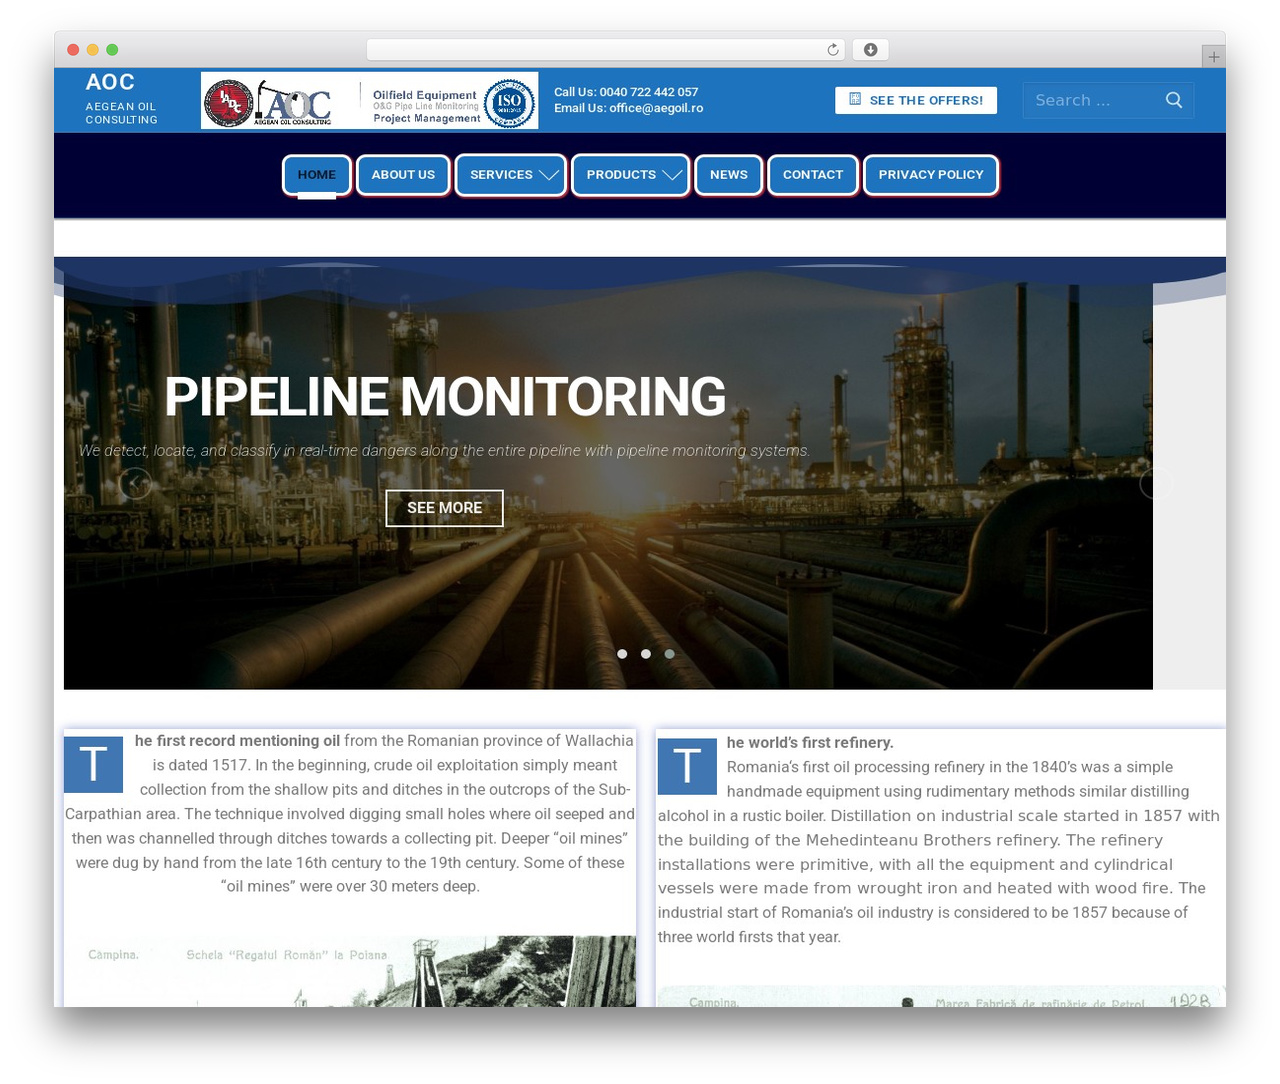Click the Campina Schela postcard image
The image size is (1280, 1084).
(350, 971)
